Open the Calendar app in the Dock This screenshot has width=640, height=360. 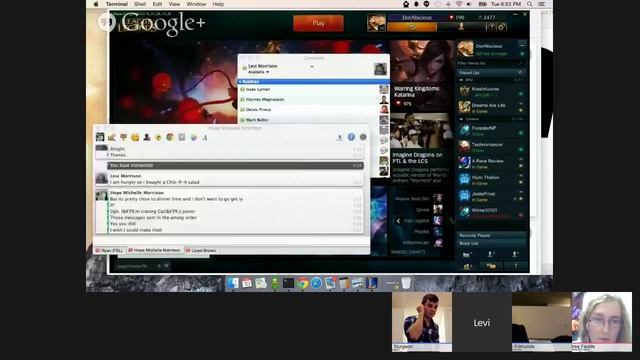point(247,283)
